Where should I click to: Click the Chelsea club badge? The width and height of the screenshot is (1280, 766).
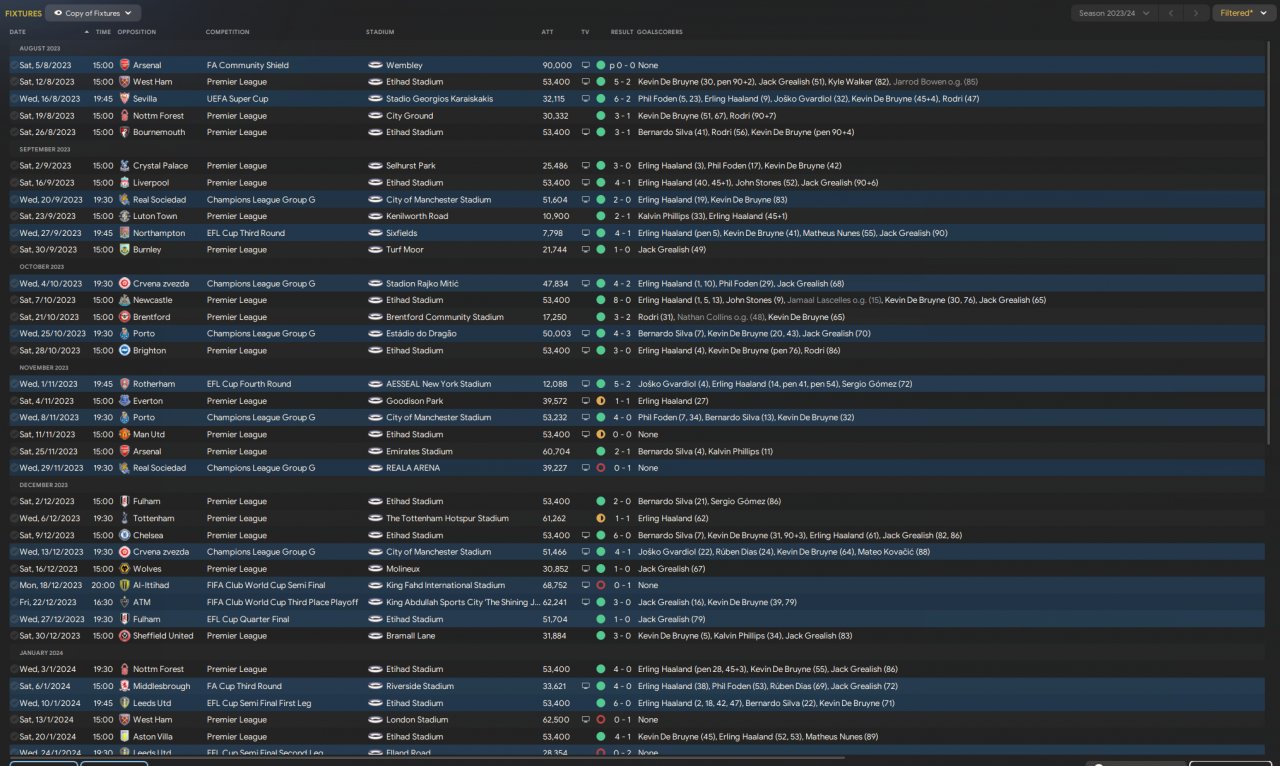click(124, 535)
